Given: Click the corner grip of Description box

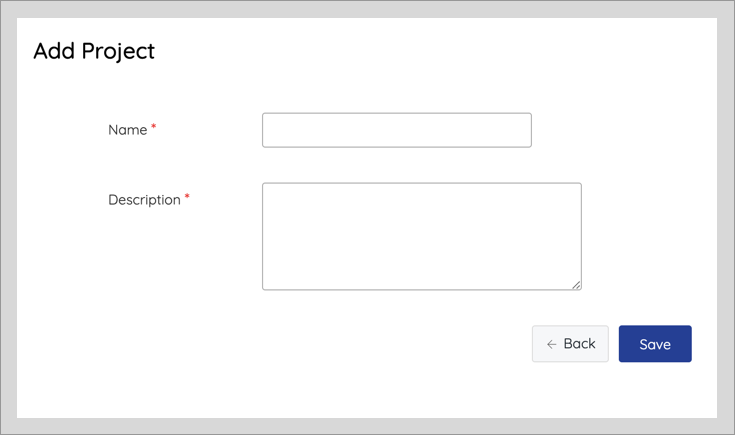Looking at the screenshot, I should click(577, 285).
